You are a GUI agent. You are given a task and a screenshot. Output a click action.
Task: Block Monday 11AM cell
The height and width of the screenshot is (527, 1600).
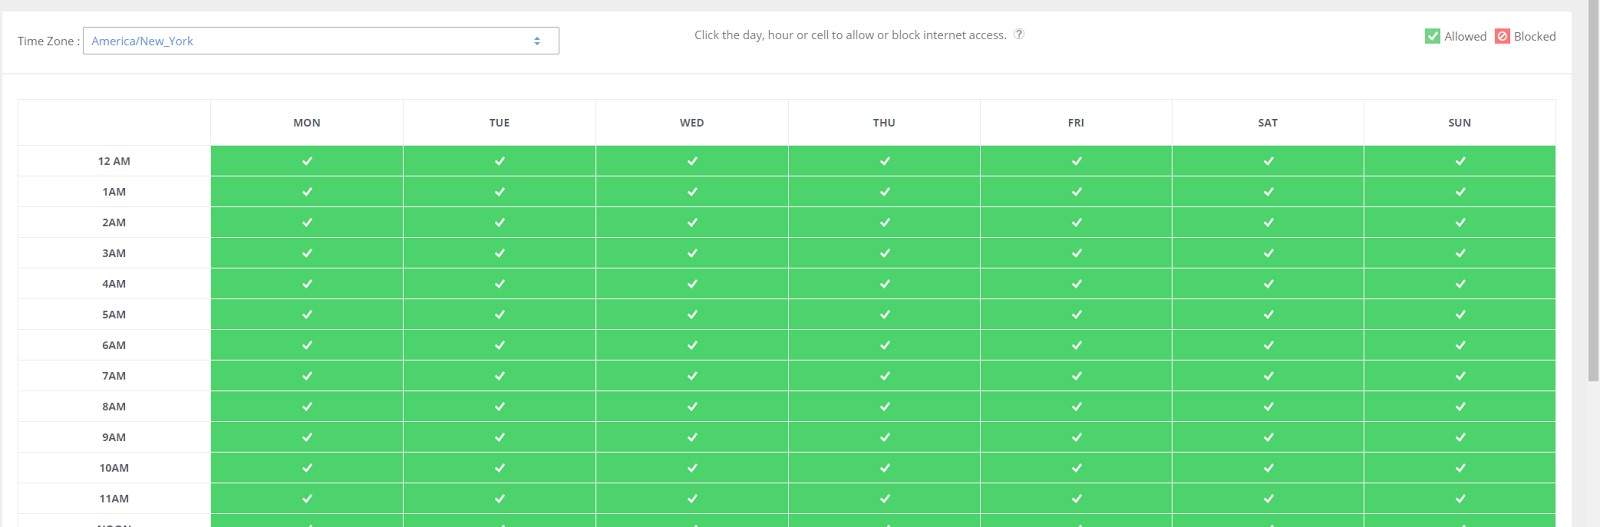[x=307, y=499]
